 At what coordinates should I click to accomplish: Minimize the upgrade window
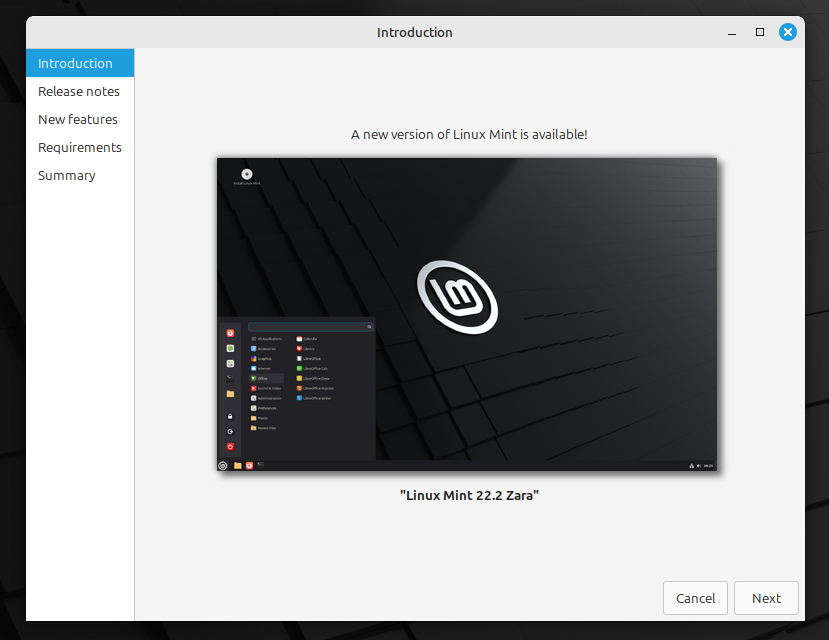732,32
